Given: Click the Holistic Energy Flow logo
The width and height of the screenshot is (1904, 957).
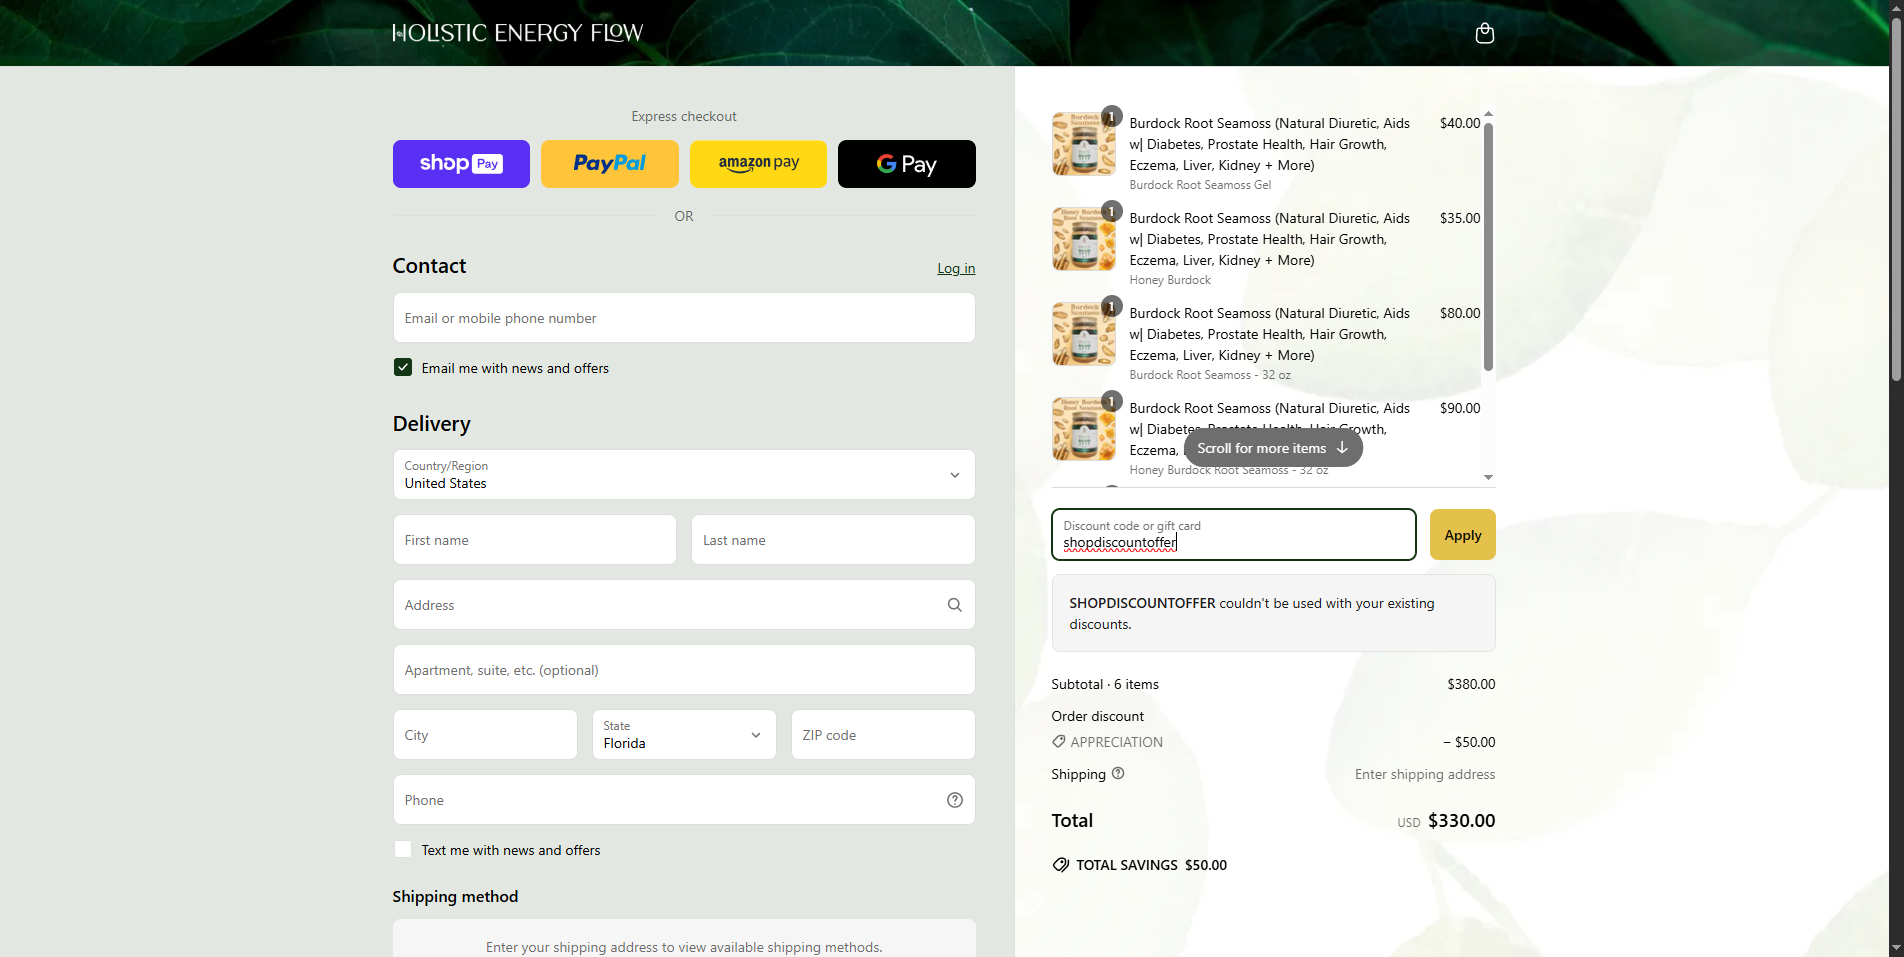Looking at the screenshot, I should click(x=518, y=33).
